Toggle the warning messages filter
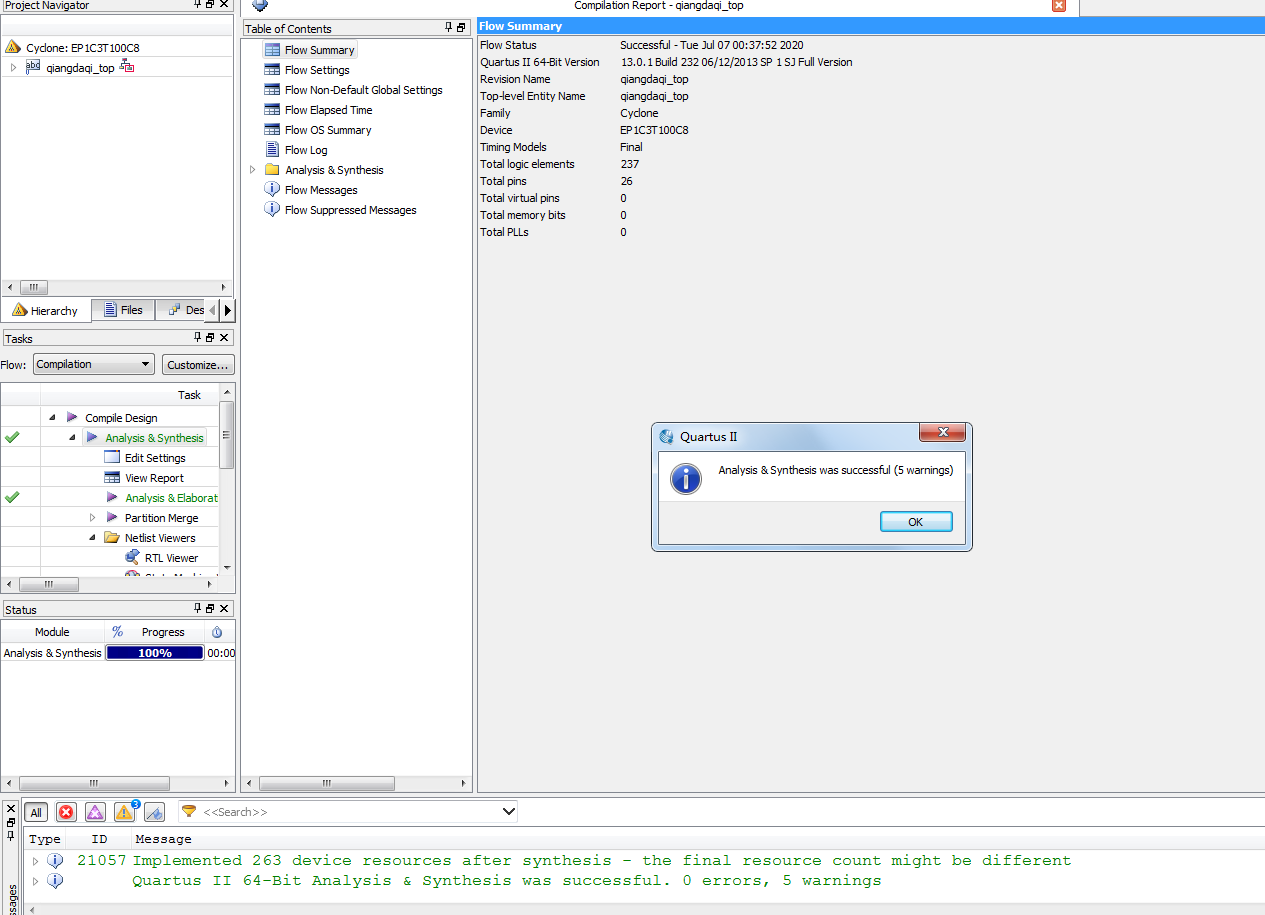1265x915 pixels. 125,812
